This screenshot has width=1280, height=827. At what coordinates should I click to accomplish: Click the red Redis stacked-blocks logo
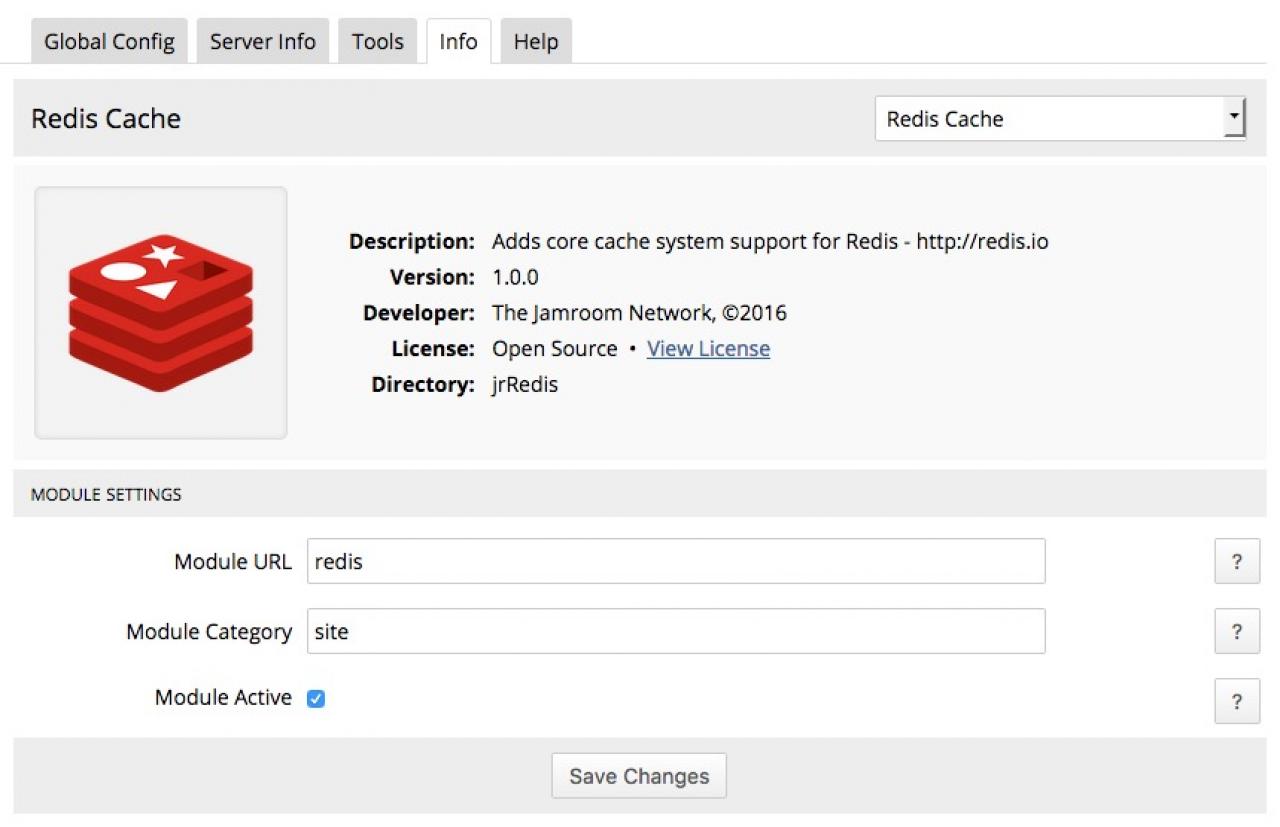click(161, 312)
